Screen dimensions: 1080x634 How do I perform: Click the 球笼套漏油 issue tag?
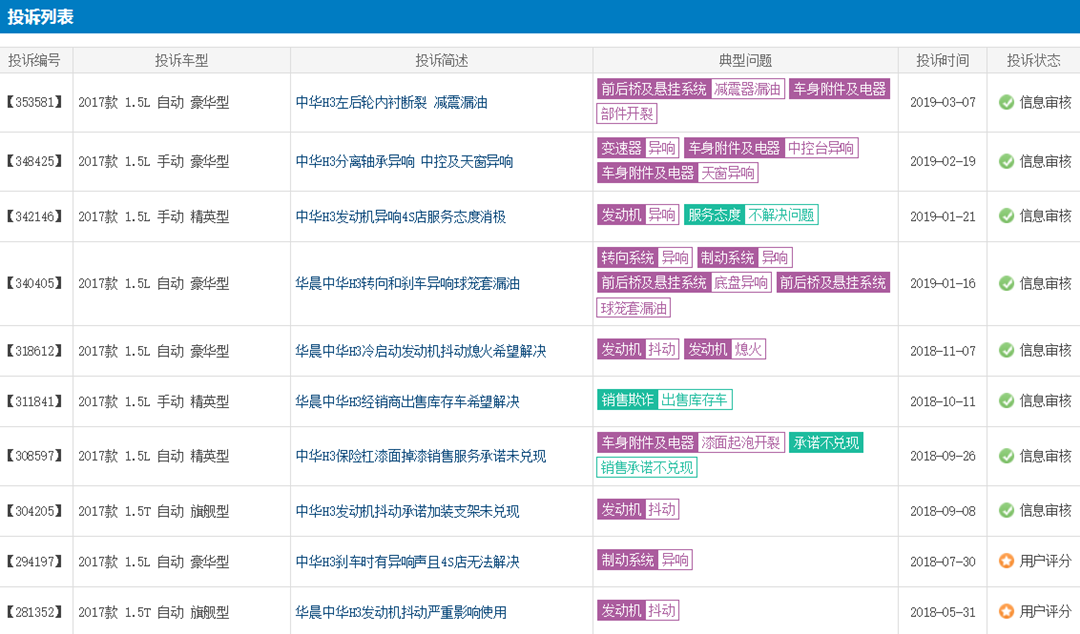(634, 308)
